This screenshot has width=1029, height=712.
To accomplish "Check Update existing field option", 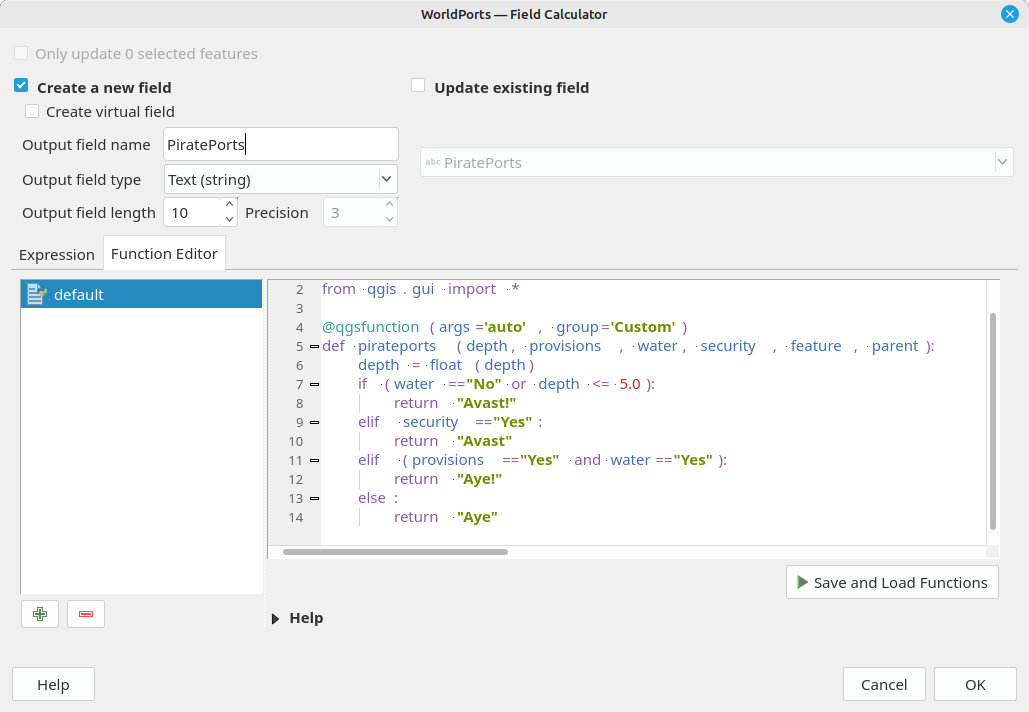I will click(x=419, y=87).
